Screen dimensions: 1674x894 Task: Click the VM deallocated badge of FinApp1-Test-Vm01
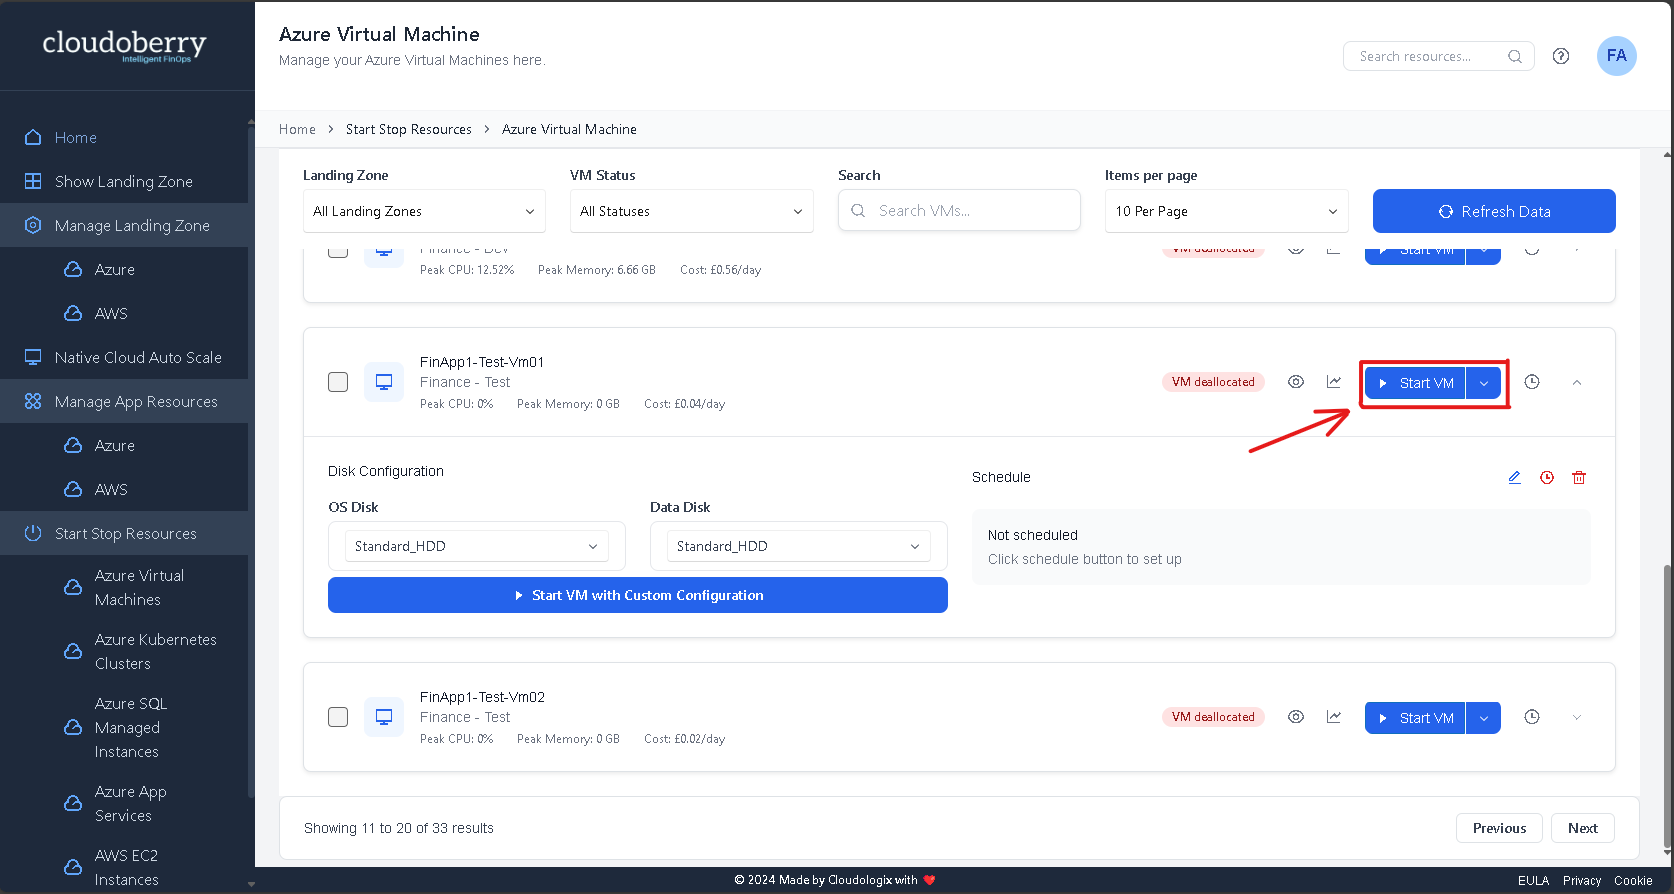coord(1213,382)
